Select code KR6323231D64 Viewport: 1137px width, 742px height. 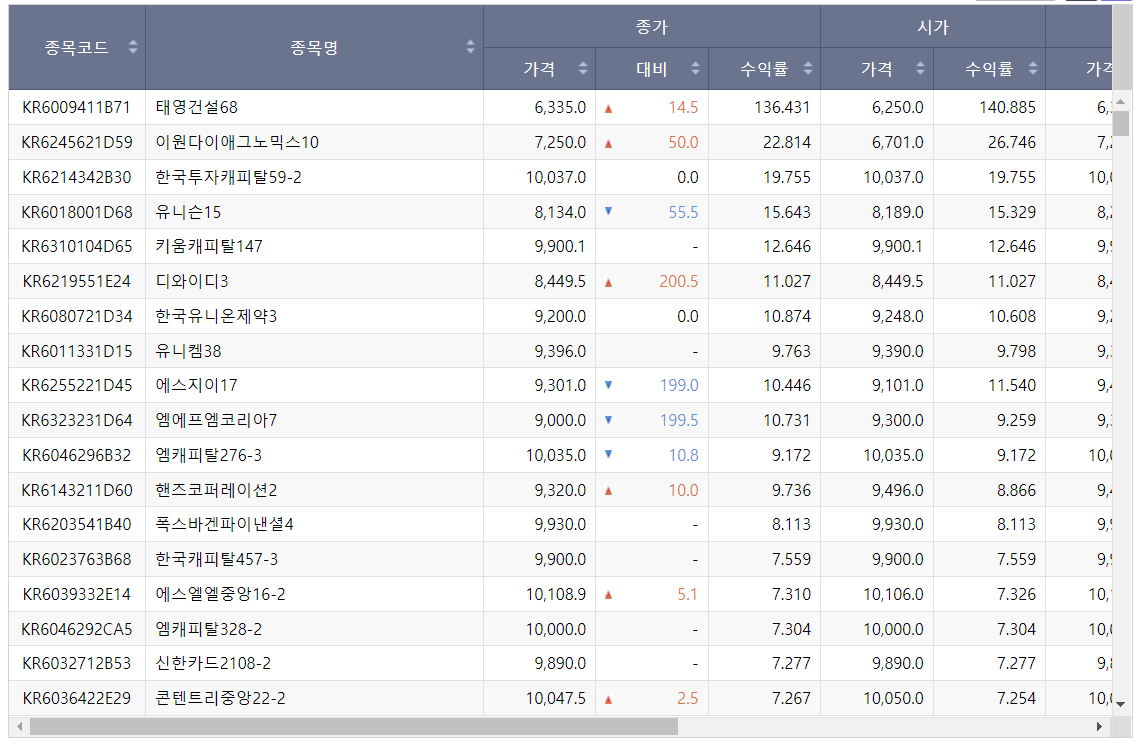pos(76,420)
